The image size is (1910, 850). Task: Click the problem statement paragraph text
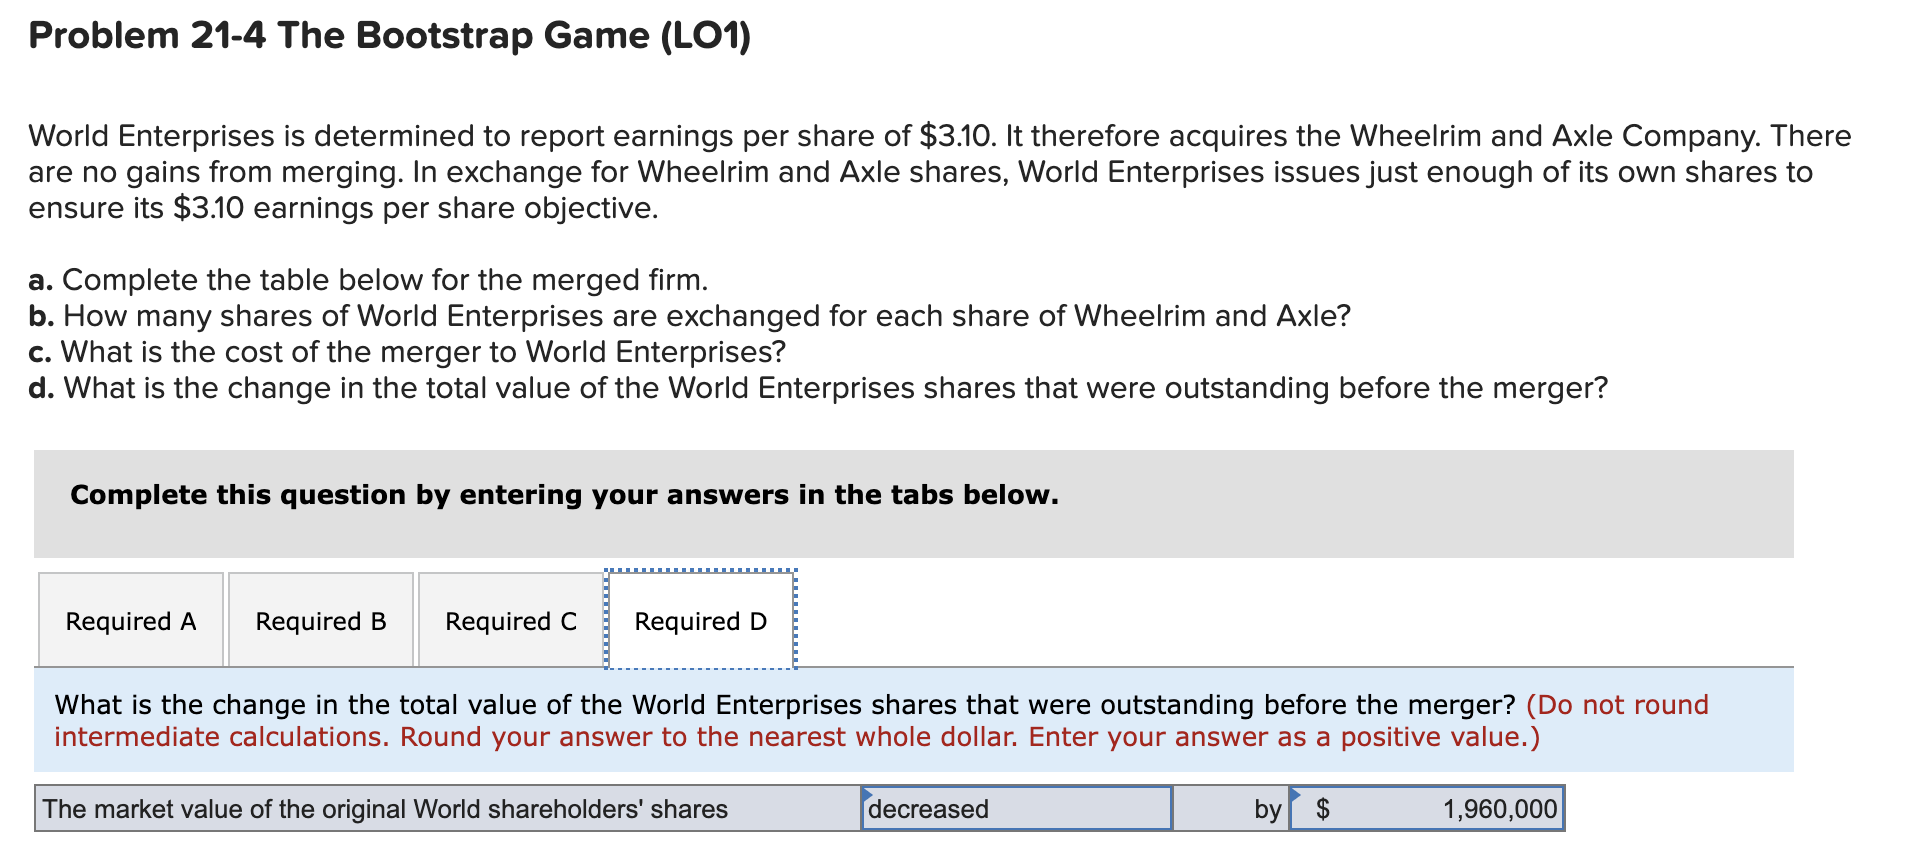900,172
